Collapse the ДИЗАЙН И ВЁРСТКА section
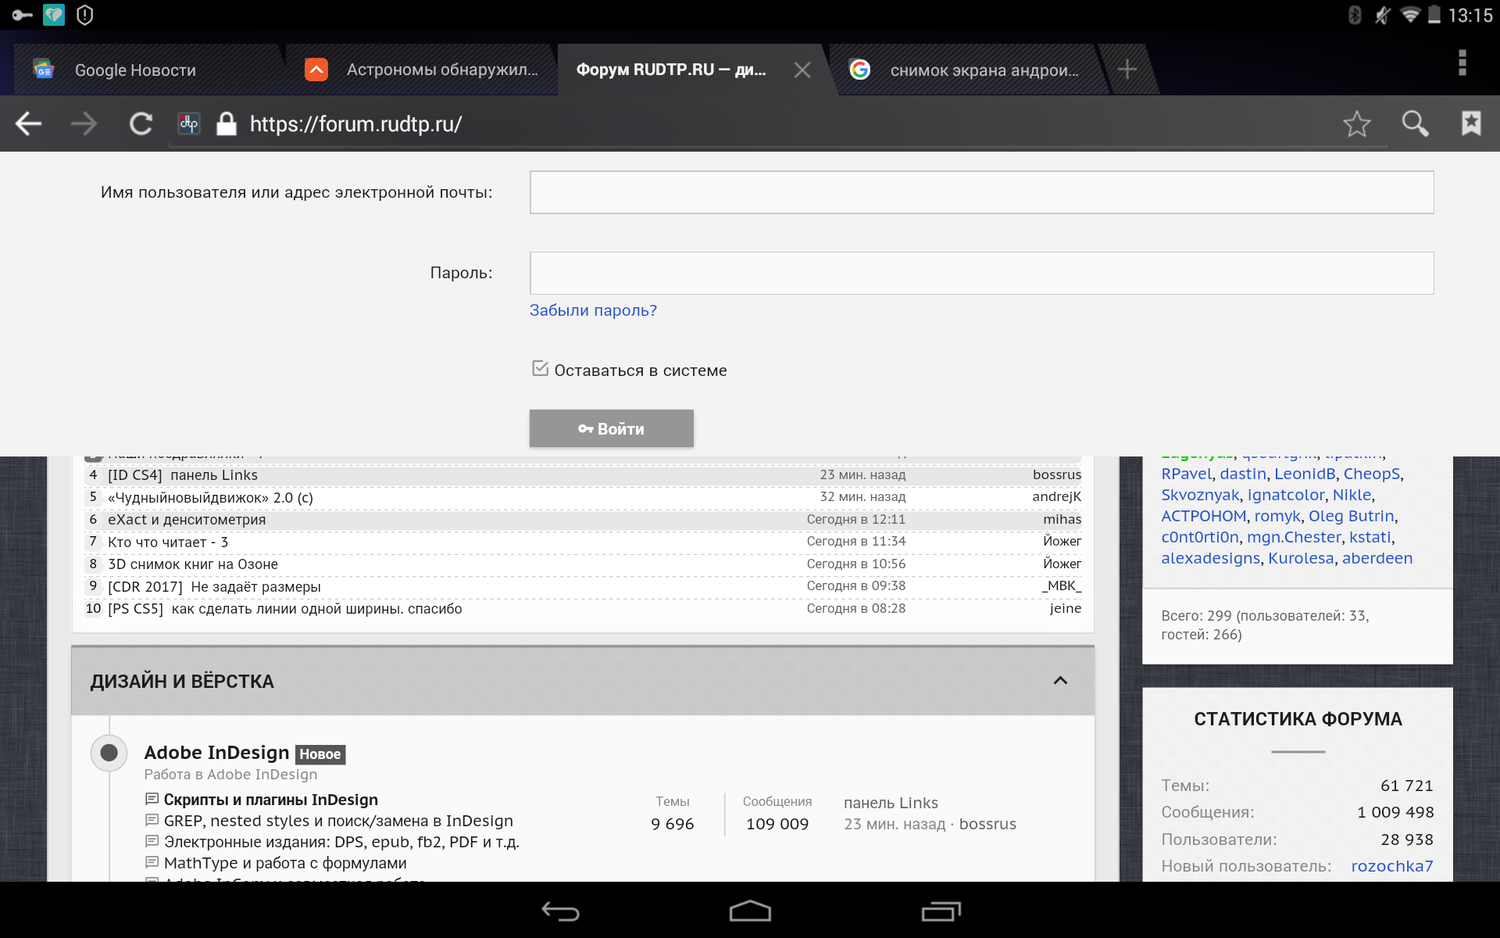1500x938 pixels. pos(1060,681)
